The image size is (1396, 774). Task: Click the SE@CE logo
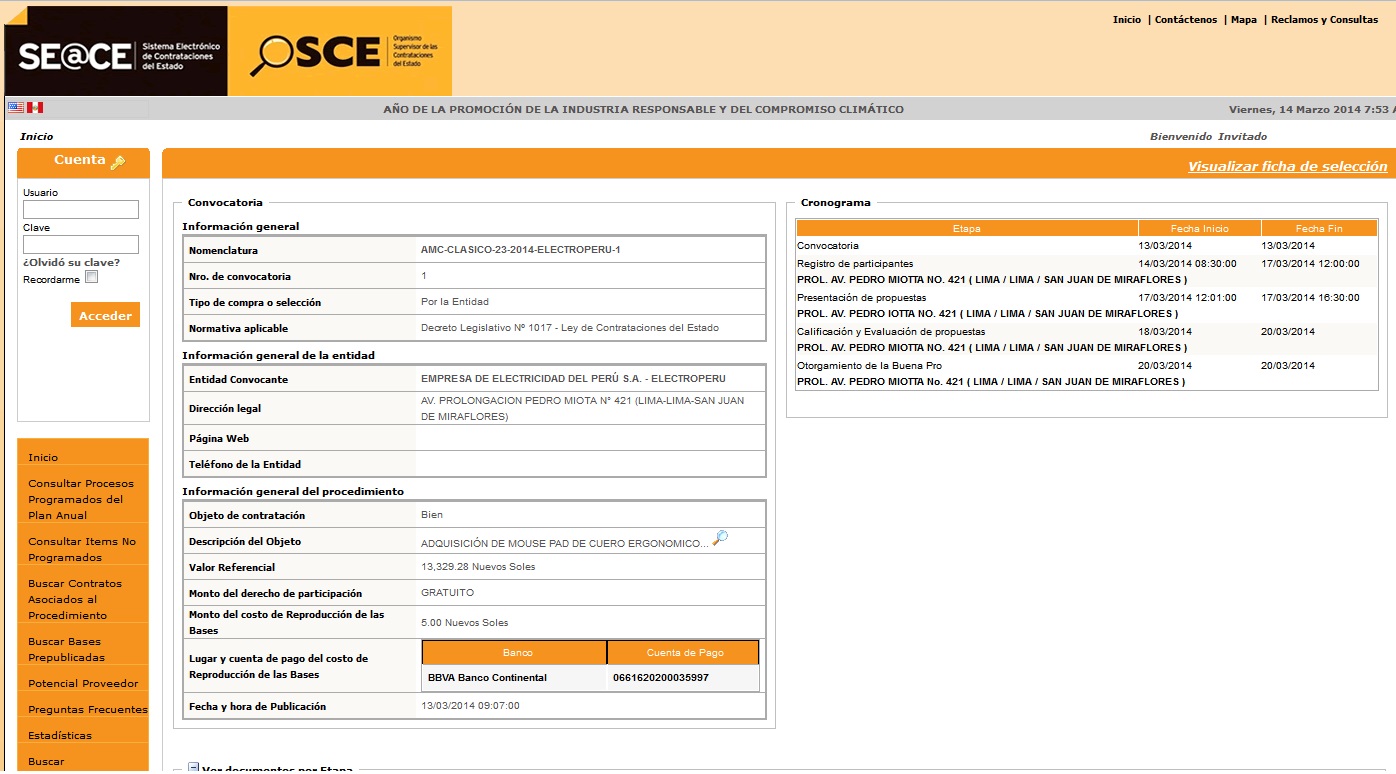coord(116,52)
